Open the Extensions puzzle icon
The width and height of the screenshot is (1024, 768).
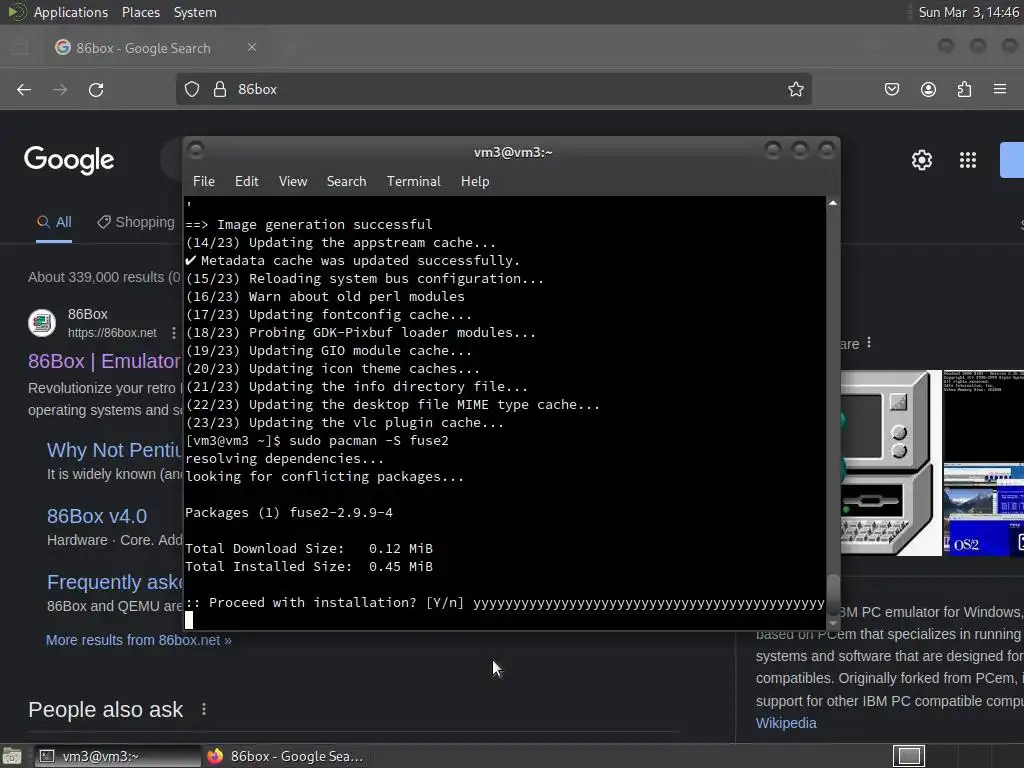pyautogui.click(x=965, y=89)
